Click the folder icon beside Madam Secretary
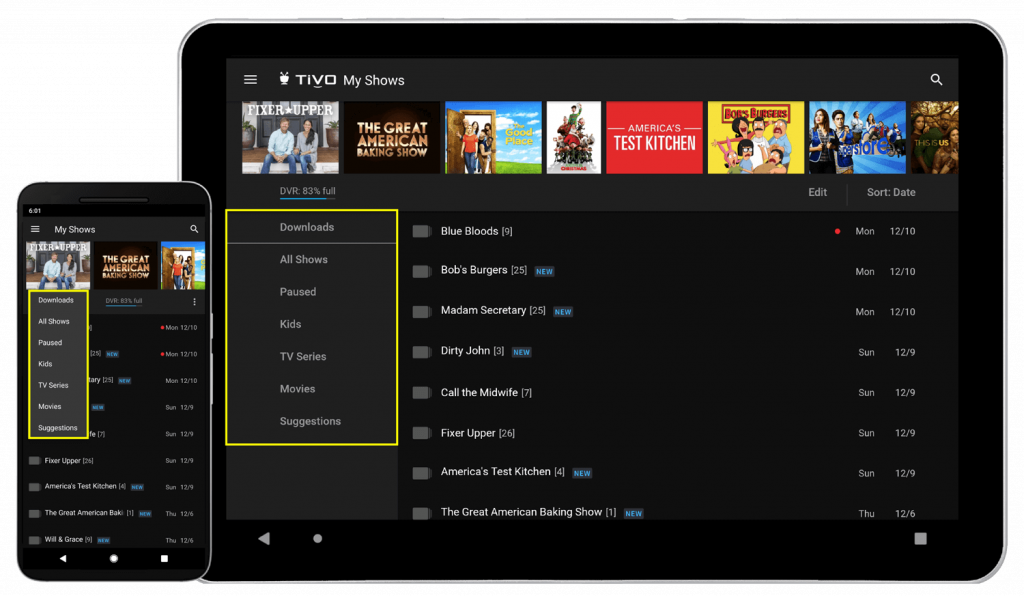 (422, 311)
